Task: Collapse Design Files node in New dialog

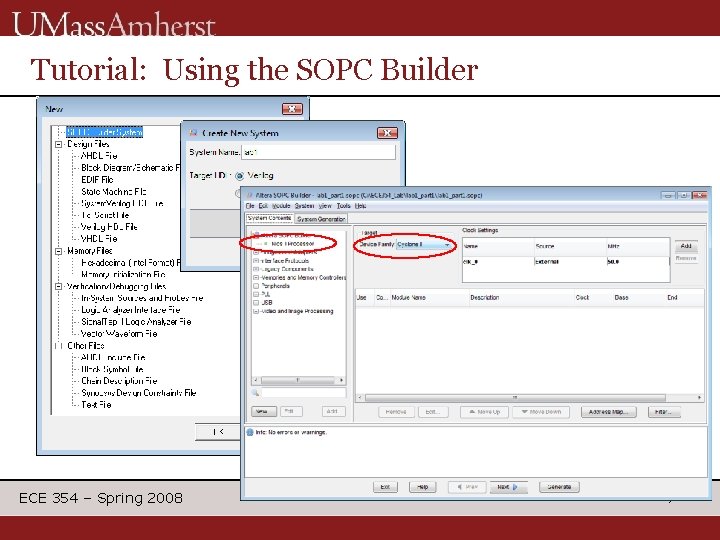Action: [58, 144]
